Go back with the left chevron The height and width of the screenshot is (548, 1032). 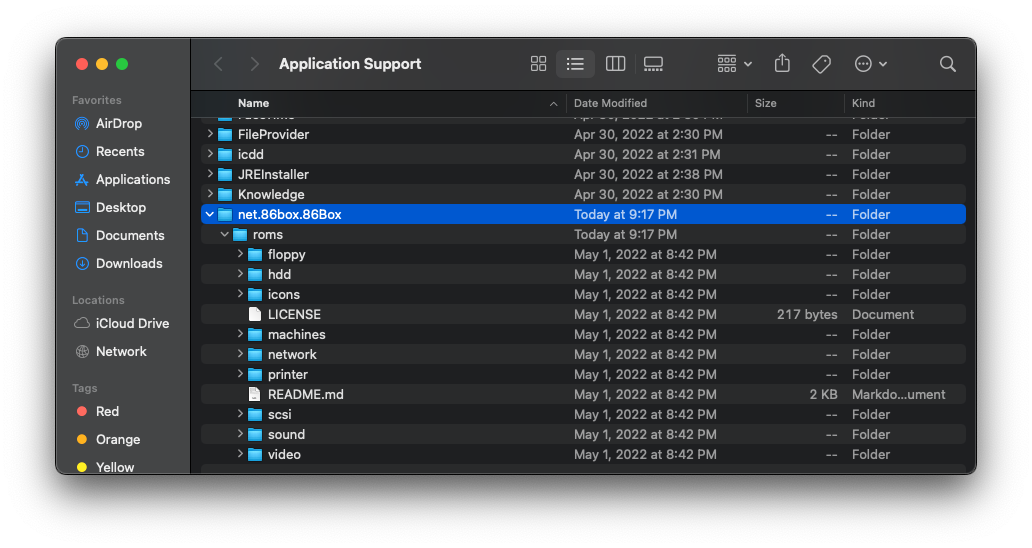218,64
